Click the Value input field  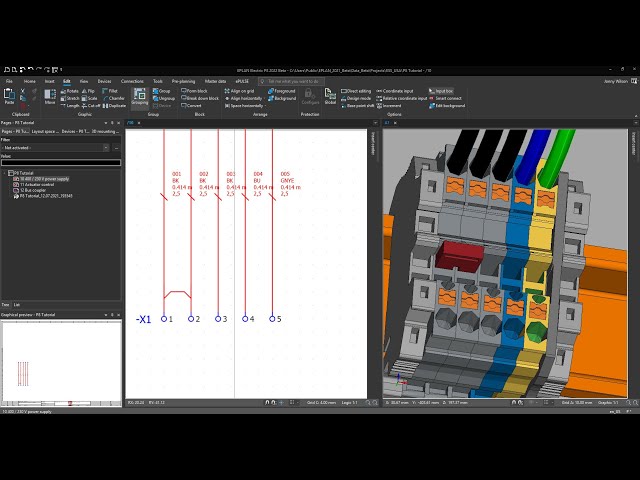[61, 162]
